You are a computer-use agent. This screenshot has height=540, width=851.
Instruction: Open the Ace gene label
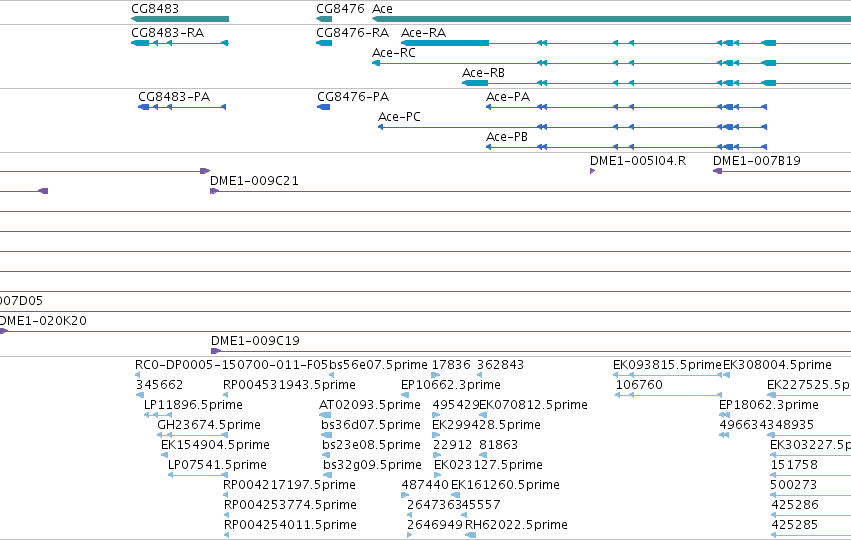[382, 9]
